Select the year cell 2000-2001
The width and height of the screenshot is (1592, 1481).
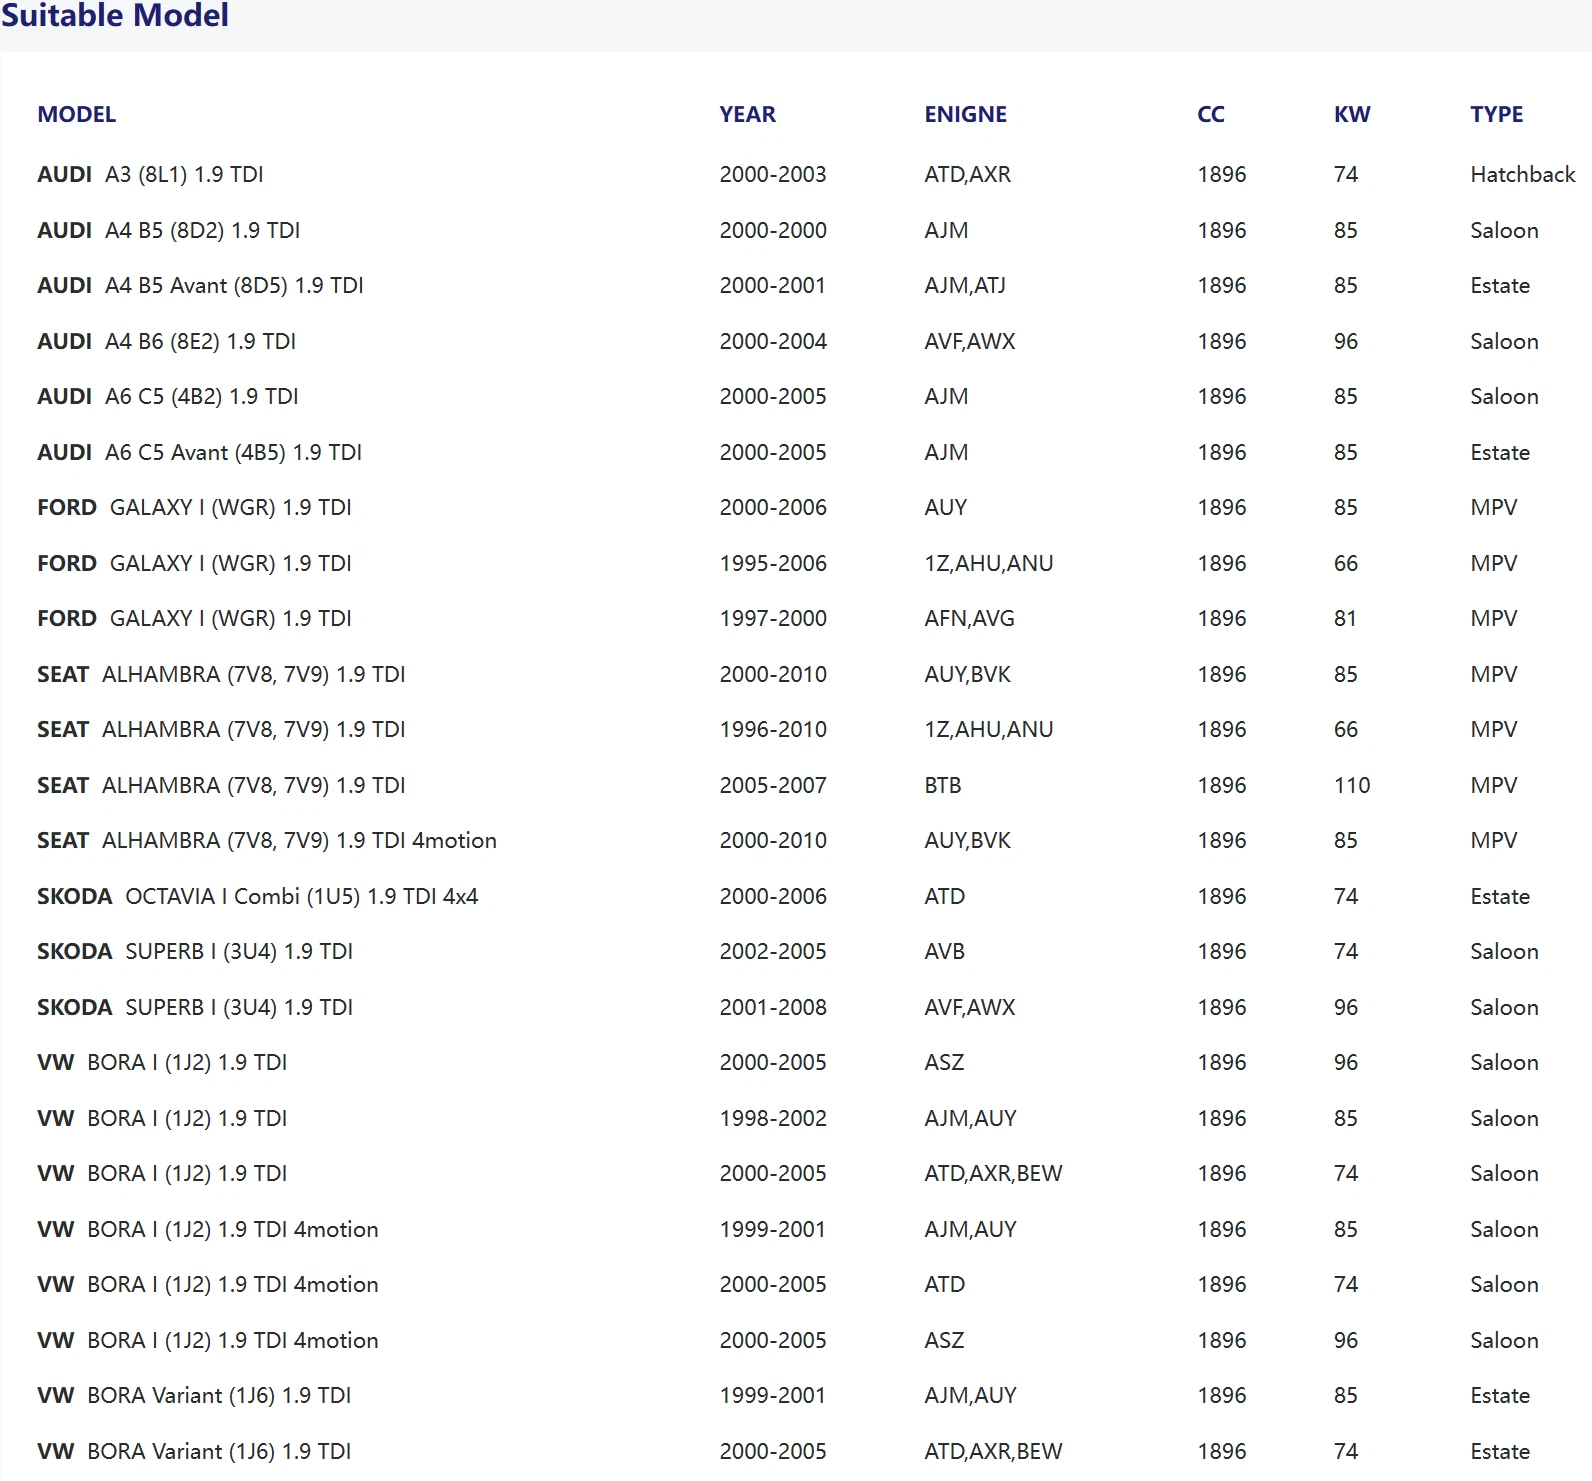tap(773, 285)
